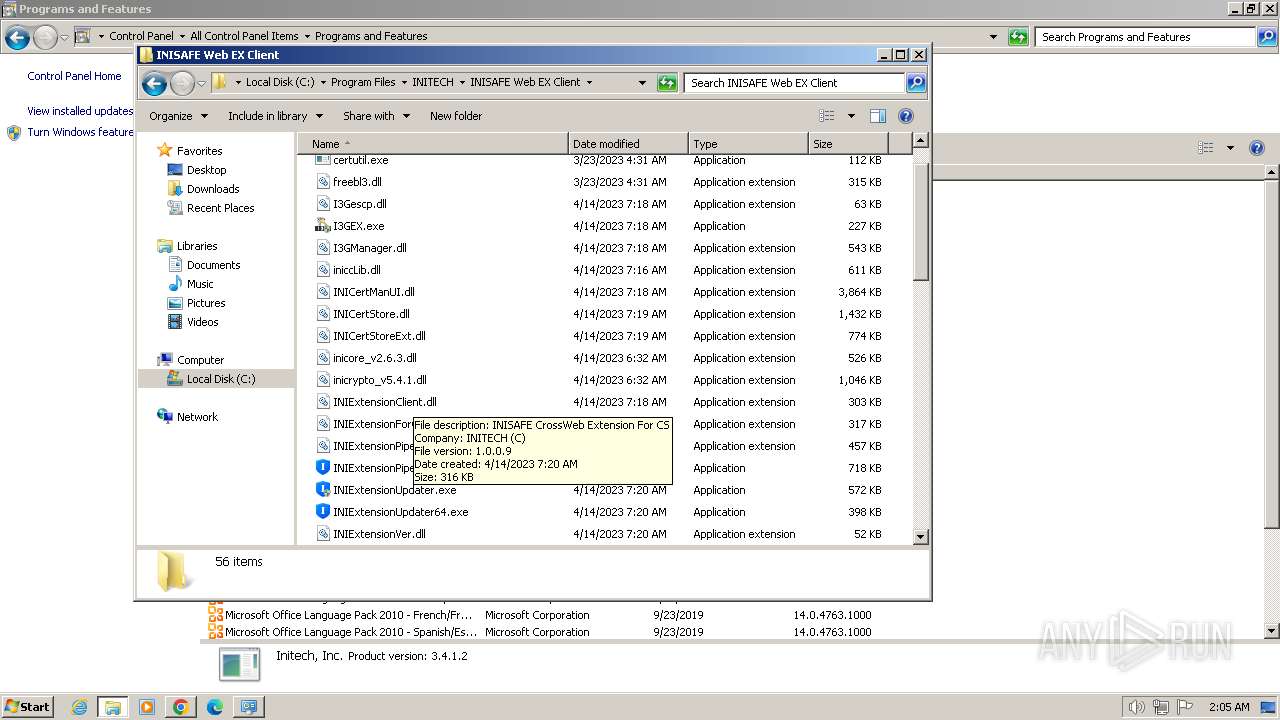The width and height of the screenshot is (1280, 720).
Task: Sort by the Type column header
Action: pyautogui.click(x=748, y=144)
